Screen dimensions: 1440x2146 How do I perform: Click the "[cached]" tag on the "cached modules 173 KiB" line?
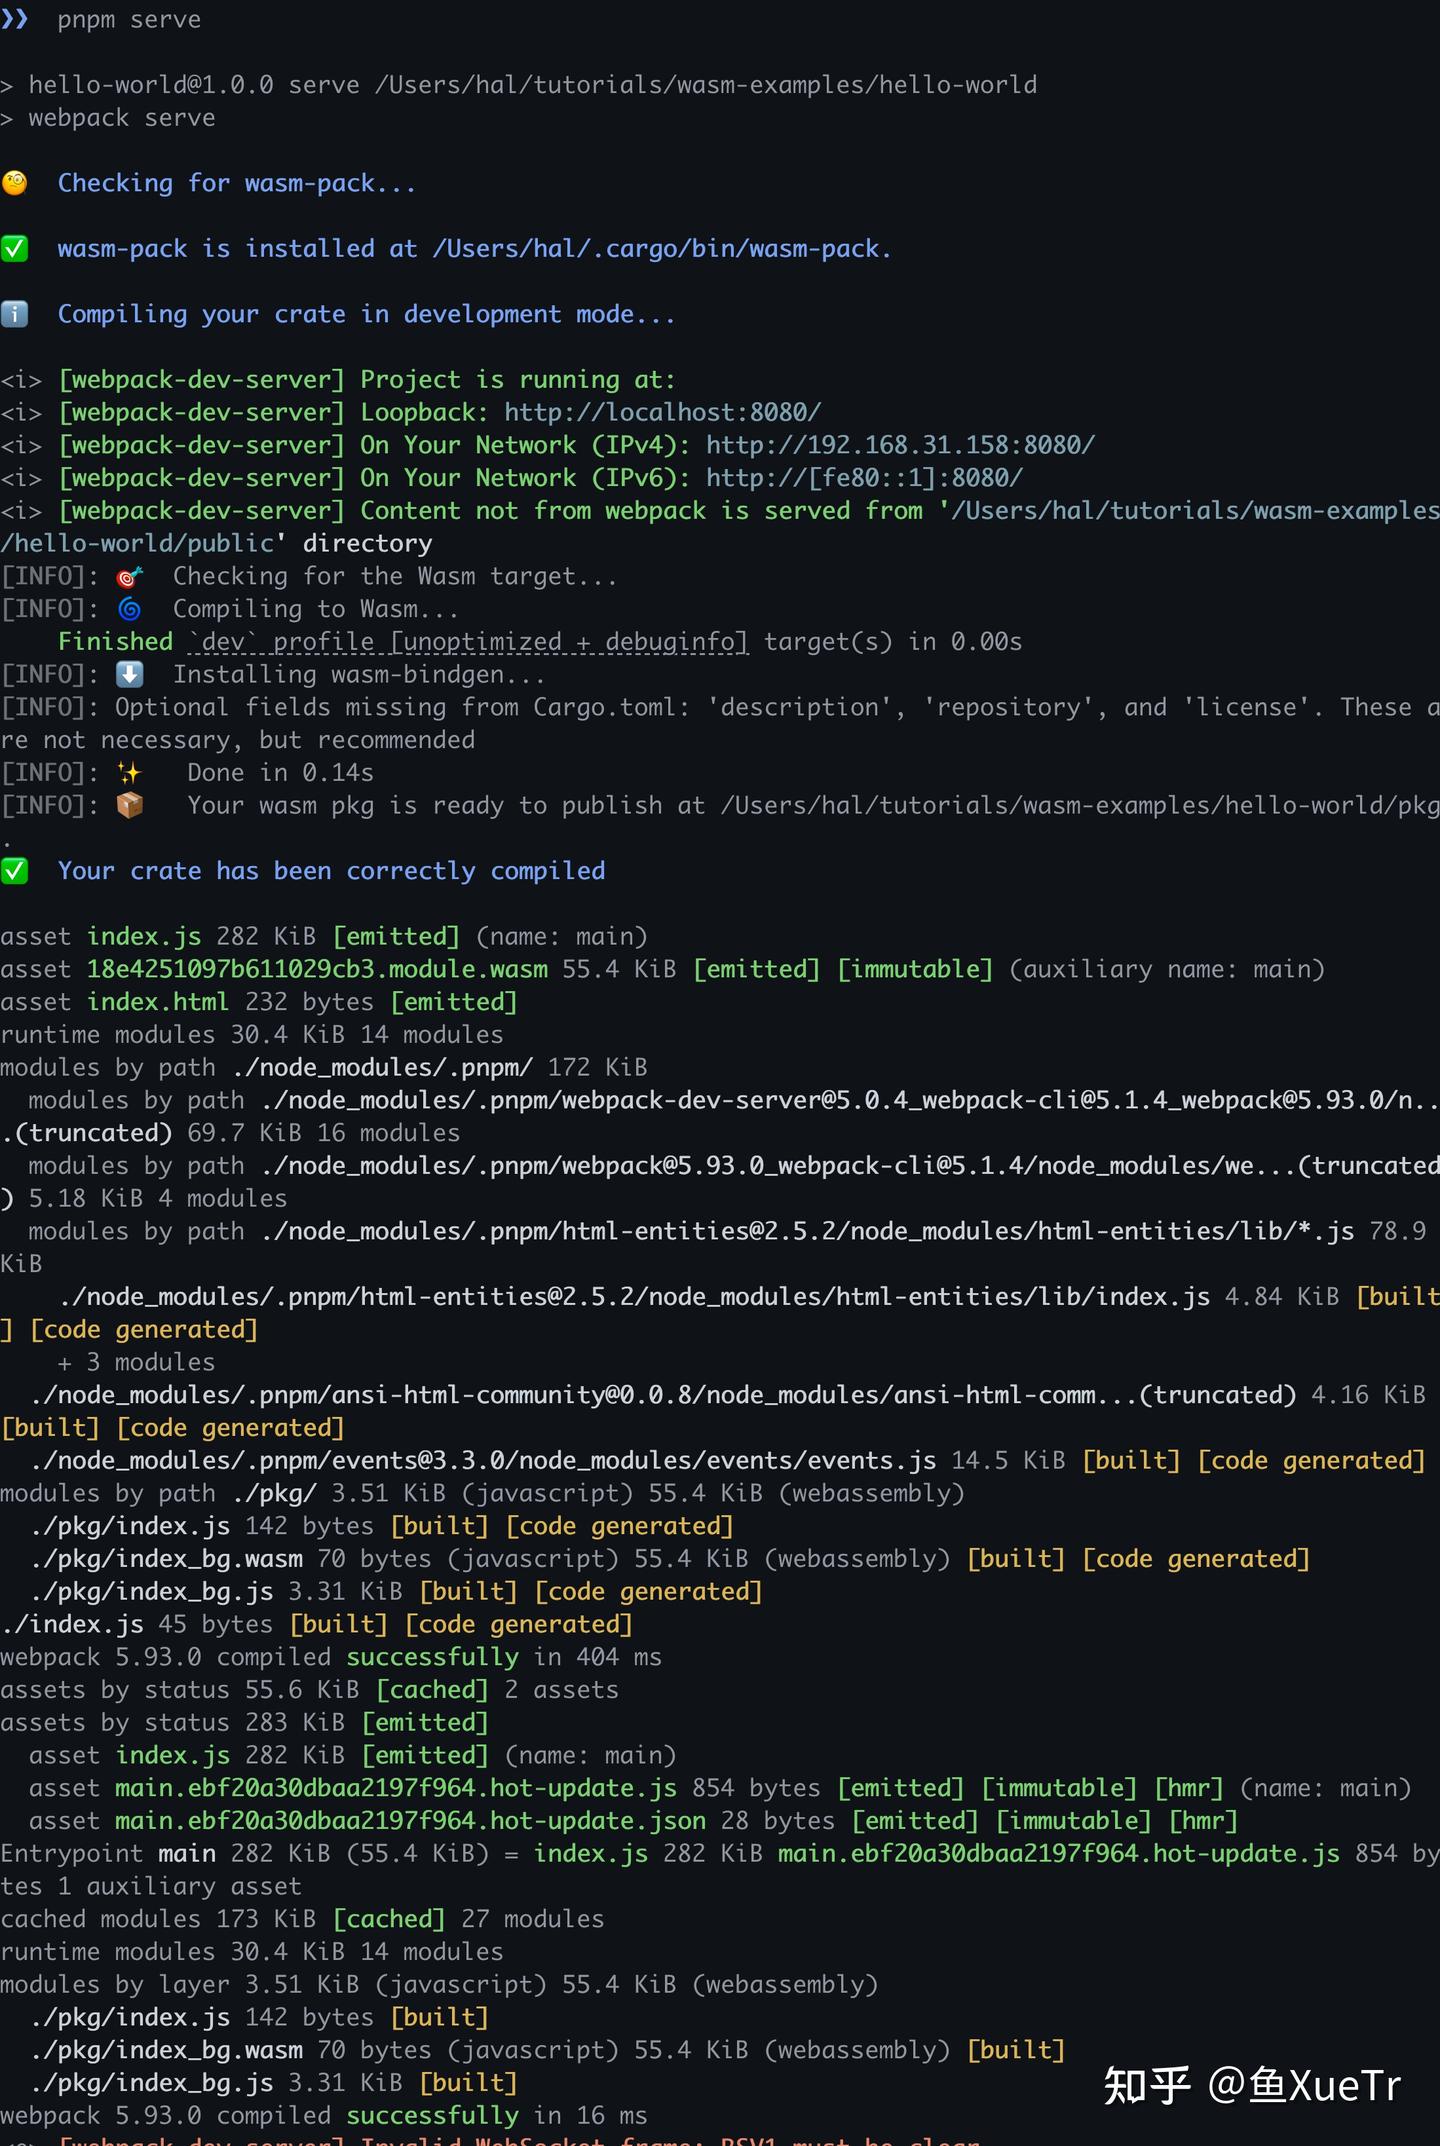389,1919
